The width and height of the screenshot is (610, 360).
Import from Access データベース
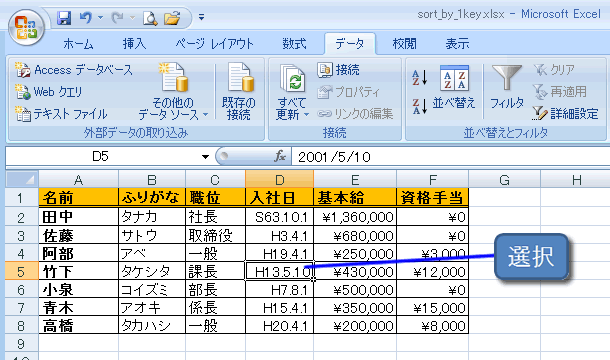coord(74,70)
